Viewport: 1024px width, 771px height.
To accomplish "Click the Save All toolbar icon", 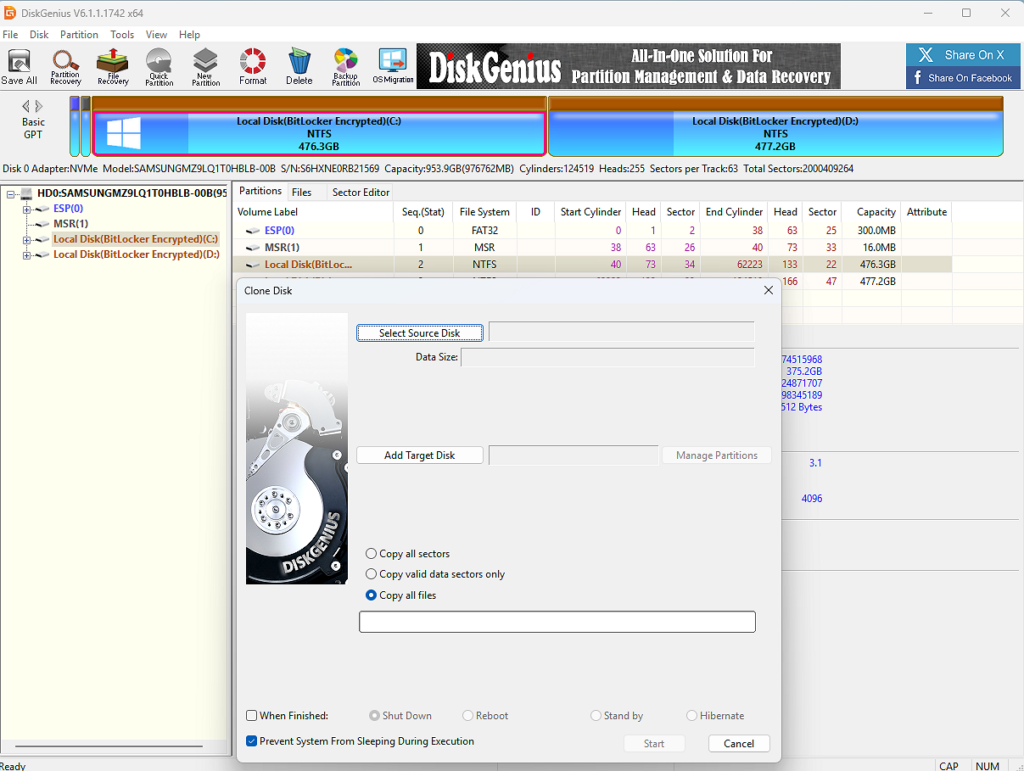I will tap(19, 66).
